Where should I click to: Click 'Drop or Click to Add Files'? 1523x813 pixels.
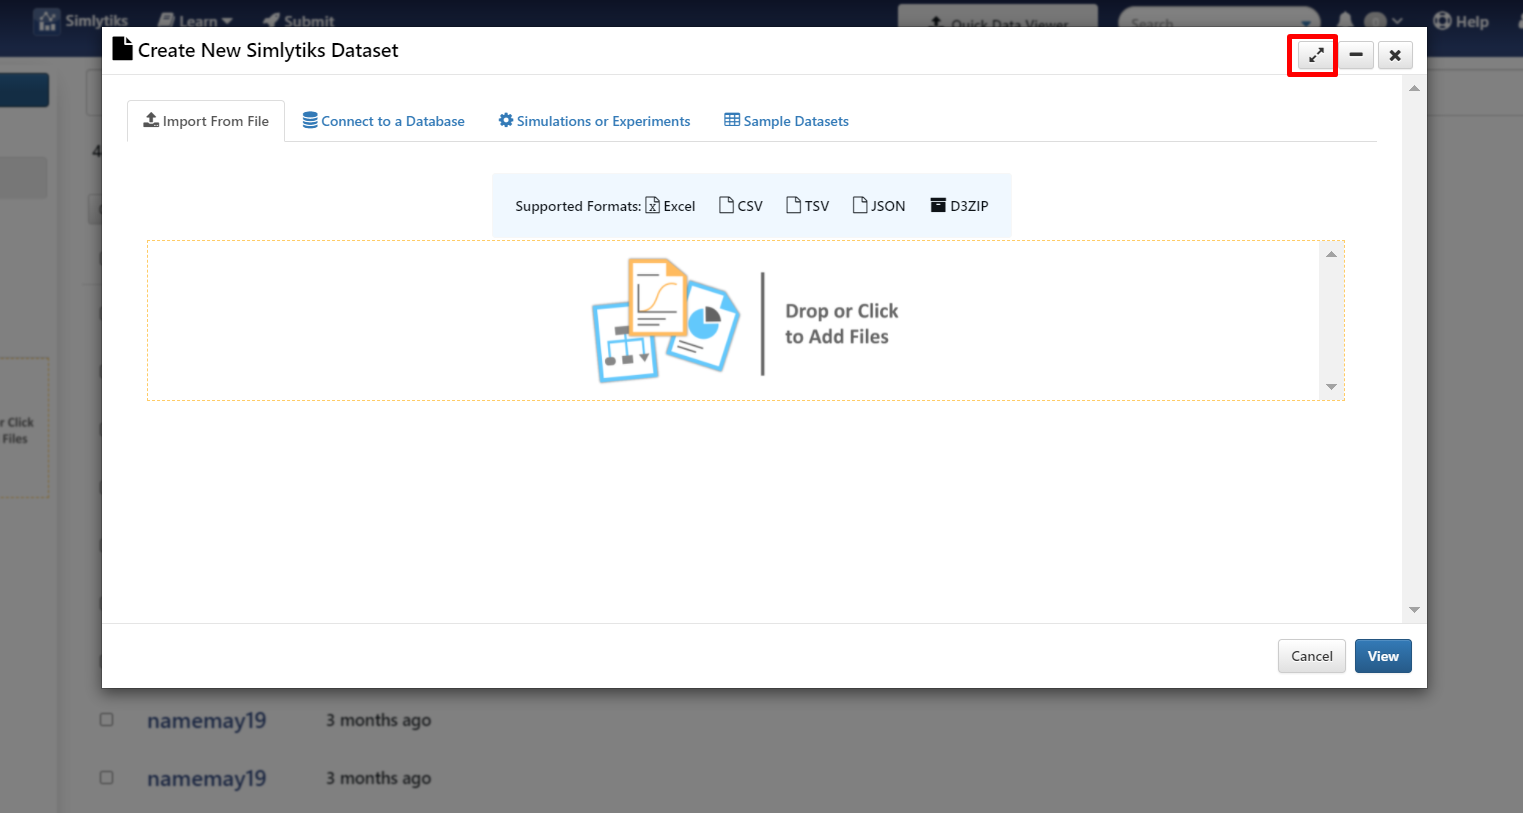coord(841,324)
